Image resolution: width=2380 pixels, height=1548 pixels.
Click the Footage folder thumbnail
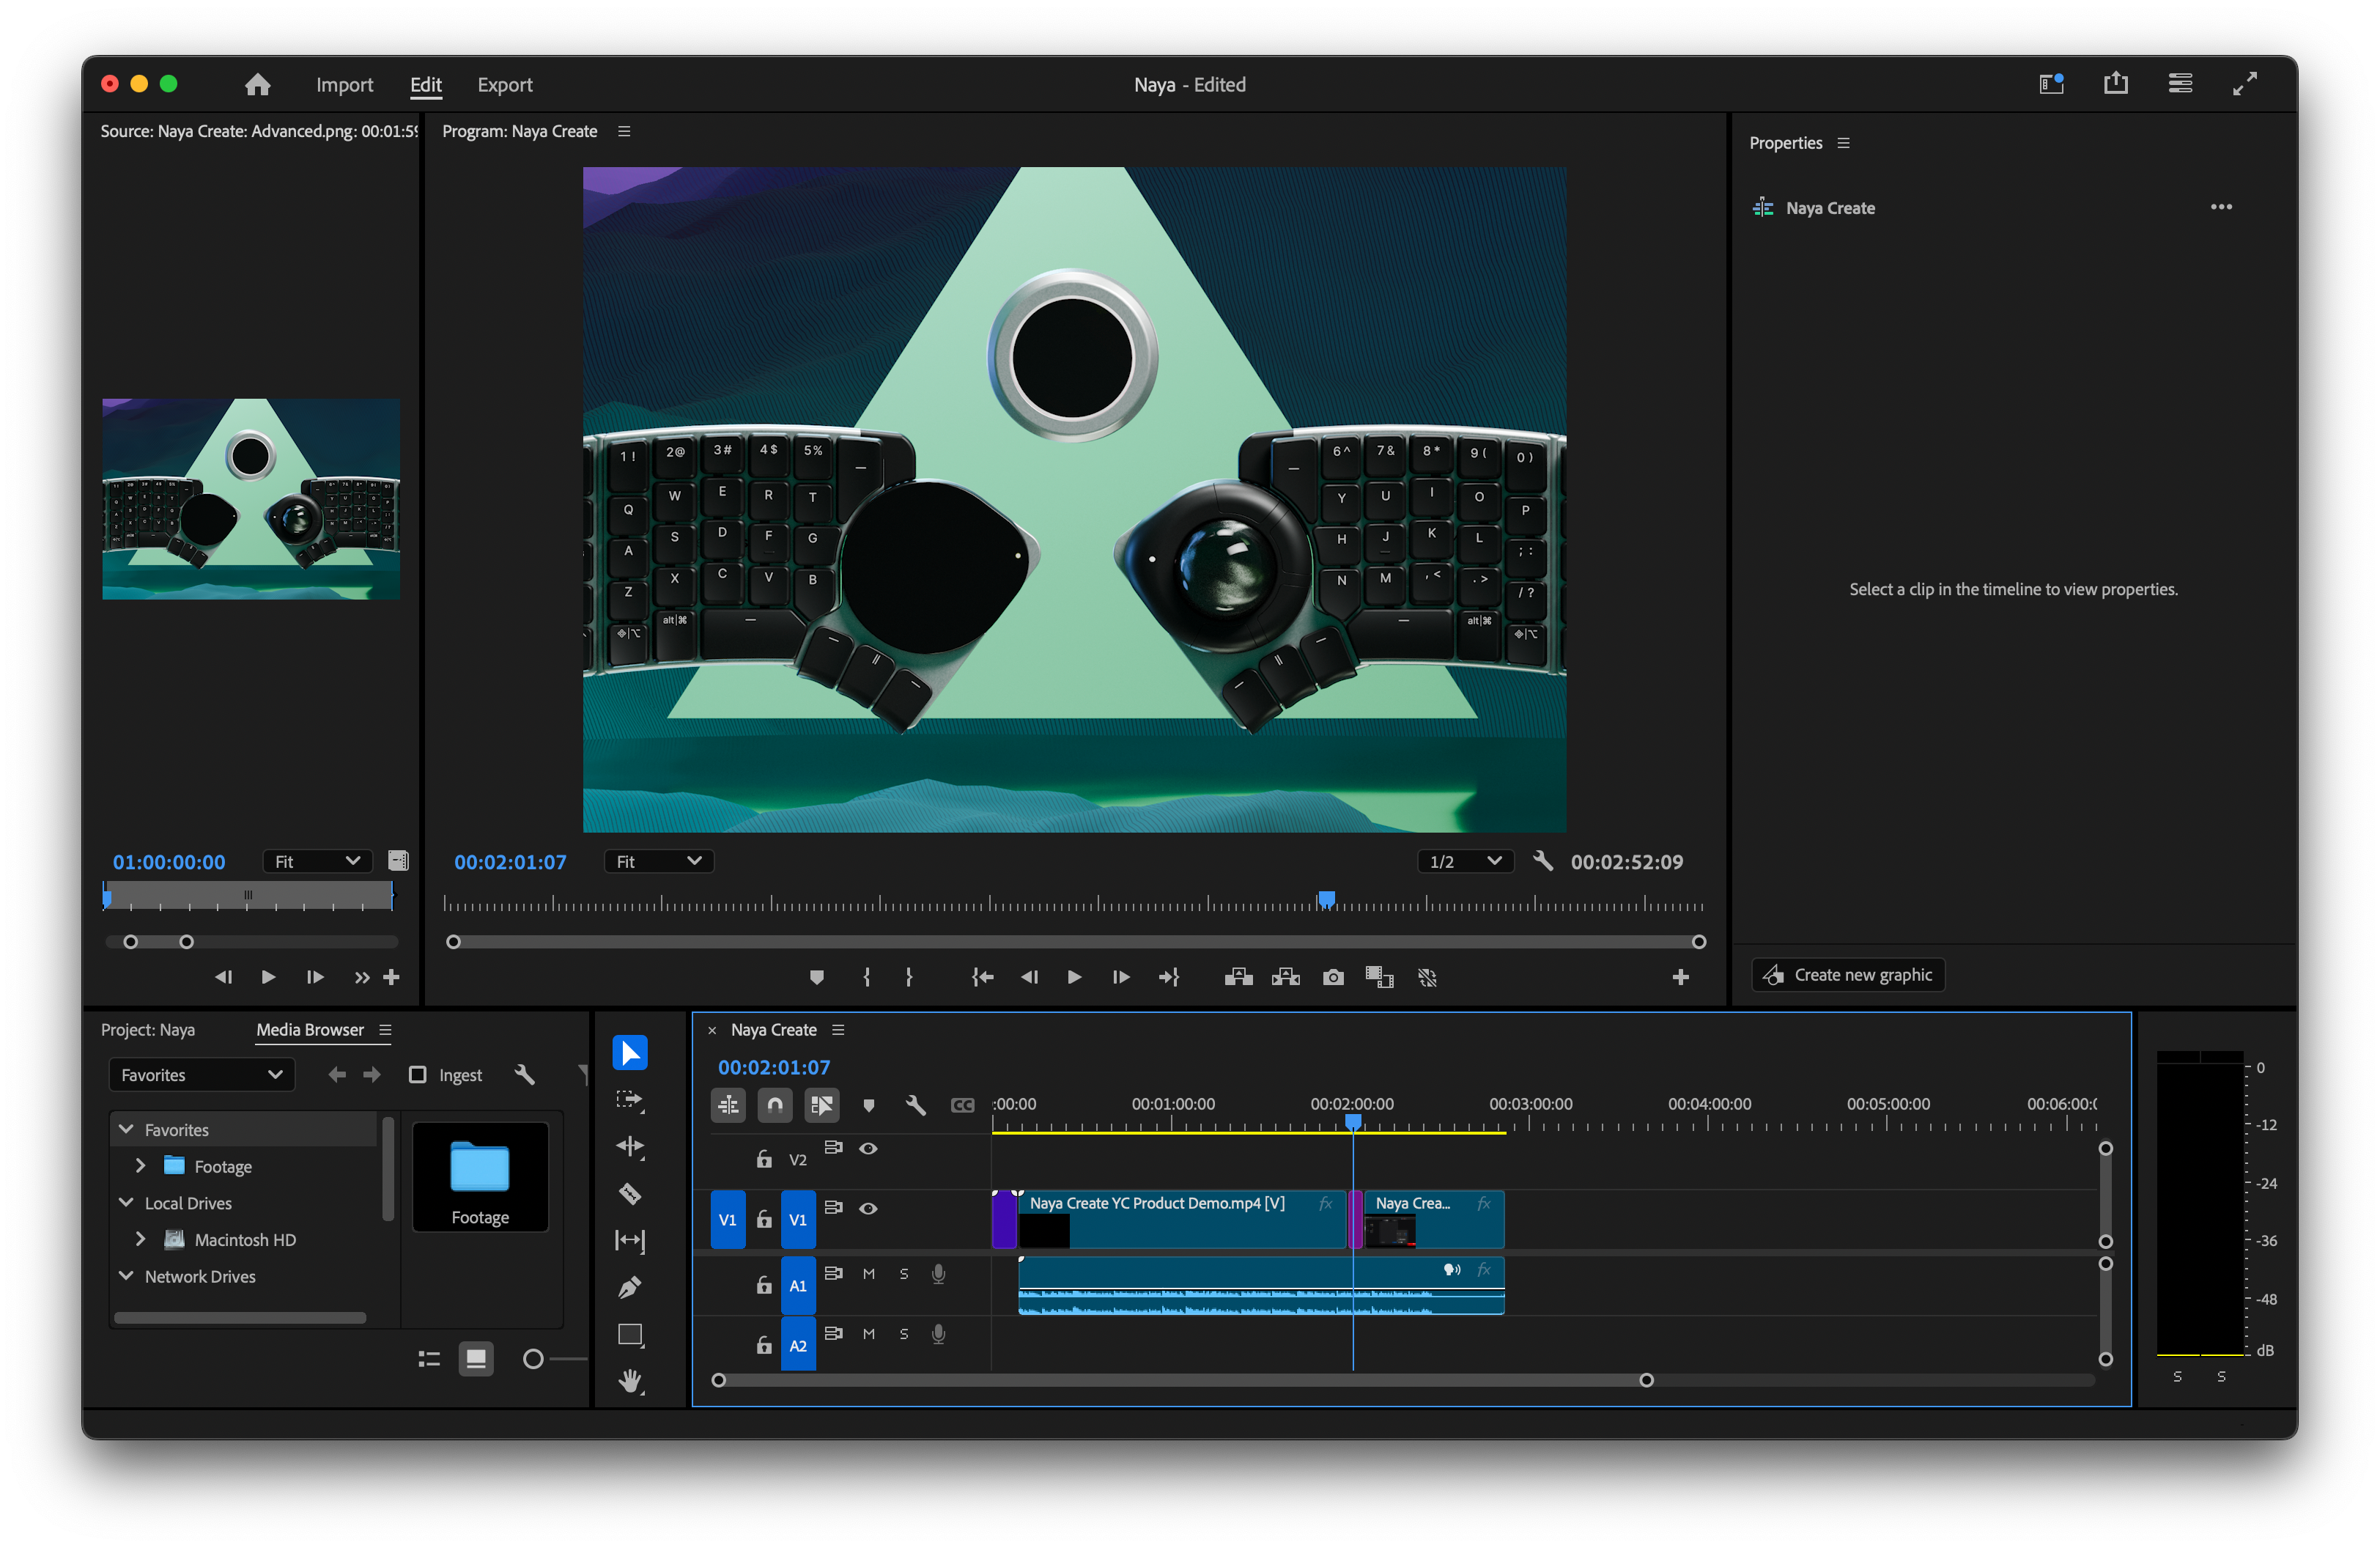click(480, 1175)
